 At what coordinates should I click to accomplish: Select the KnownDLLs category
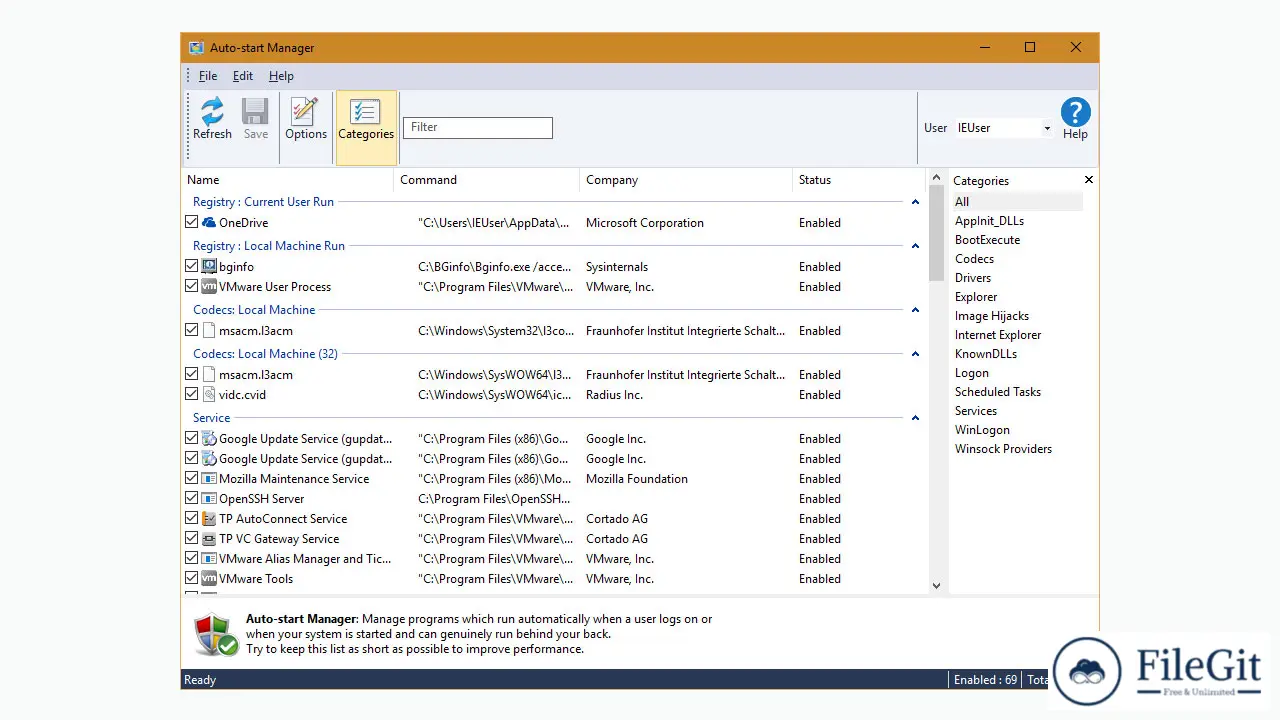(x=985, y=354)
